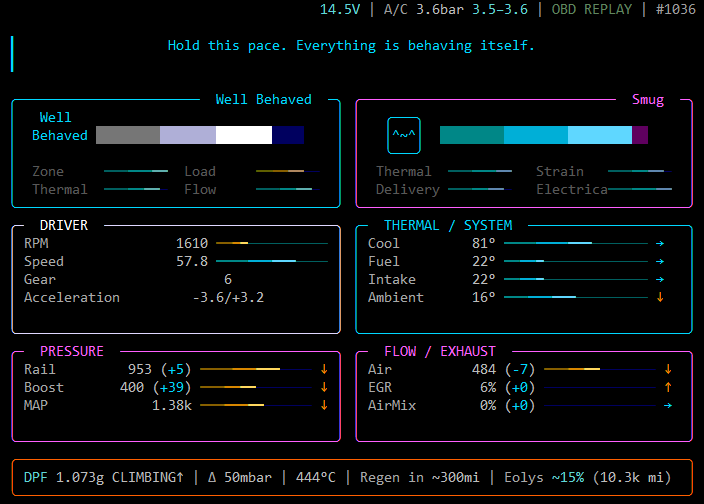Click the Delivery label in Smug panel
This screenshot has height=504, width=704.
408,189
